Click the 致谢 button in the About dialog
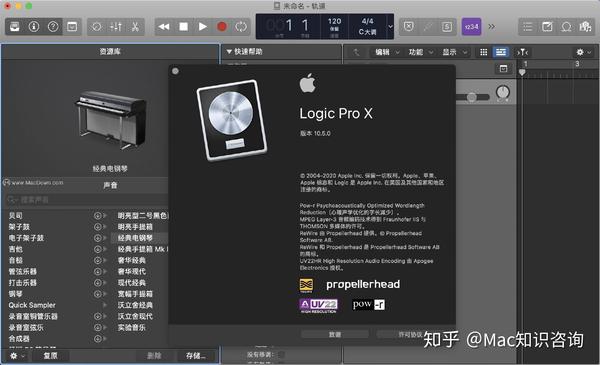600x365 pixels. (335, 334)
